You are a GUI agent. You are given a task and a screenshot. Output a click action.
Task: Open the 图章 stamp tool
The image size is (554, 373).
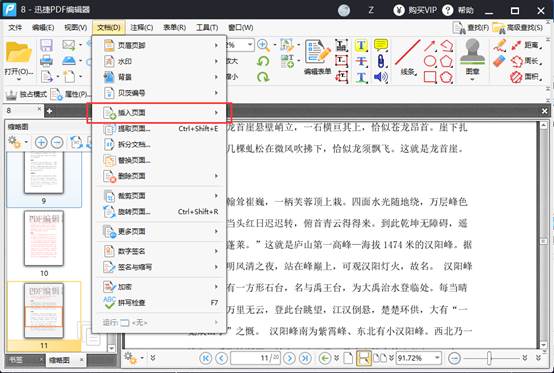(472, 58)
